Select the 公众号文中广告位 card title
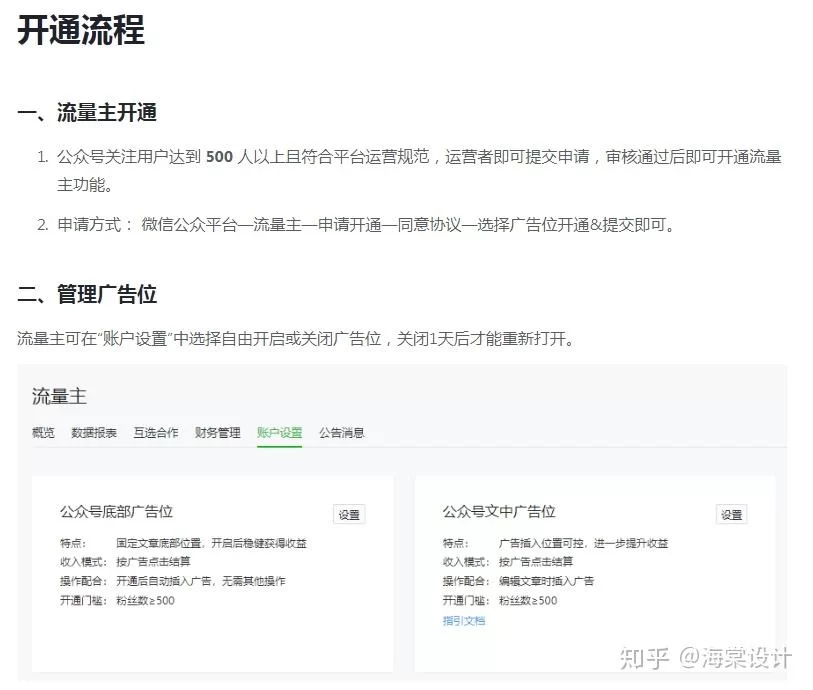This screenshot has width=813, height=690. pos(499,512)
